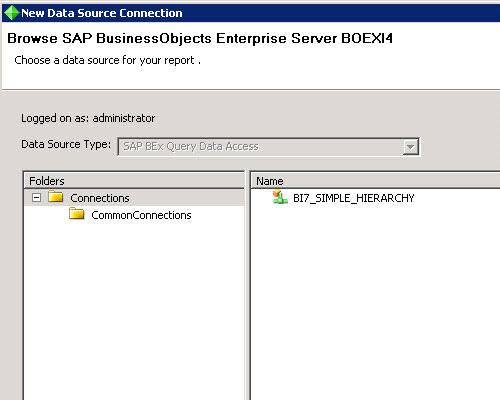
Task: Click the SAP BEx Query Data Access field
Action: pyautogui.click(x=269, y=147)
